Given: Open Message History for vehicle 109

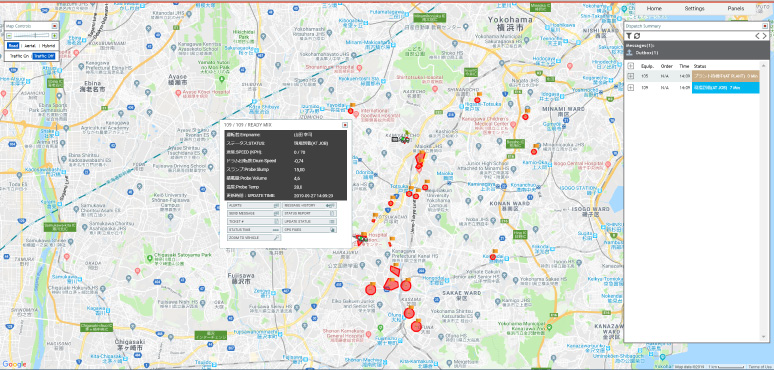Looking at the screenshot, I should (x=310, y=205).
